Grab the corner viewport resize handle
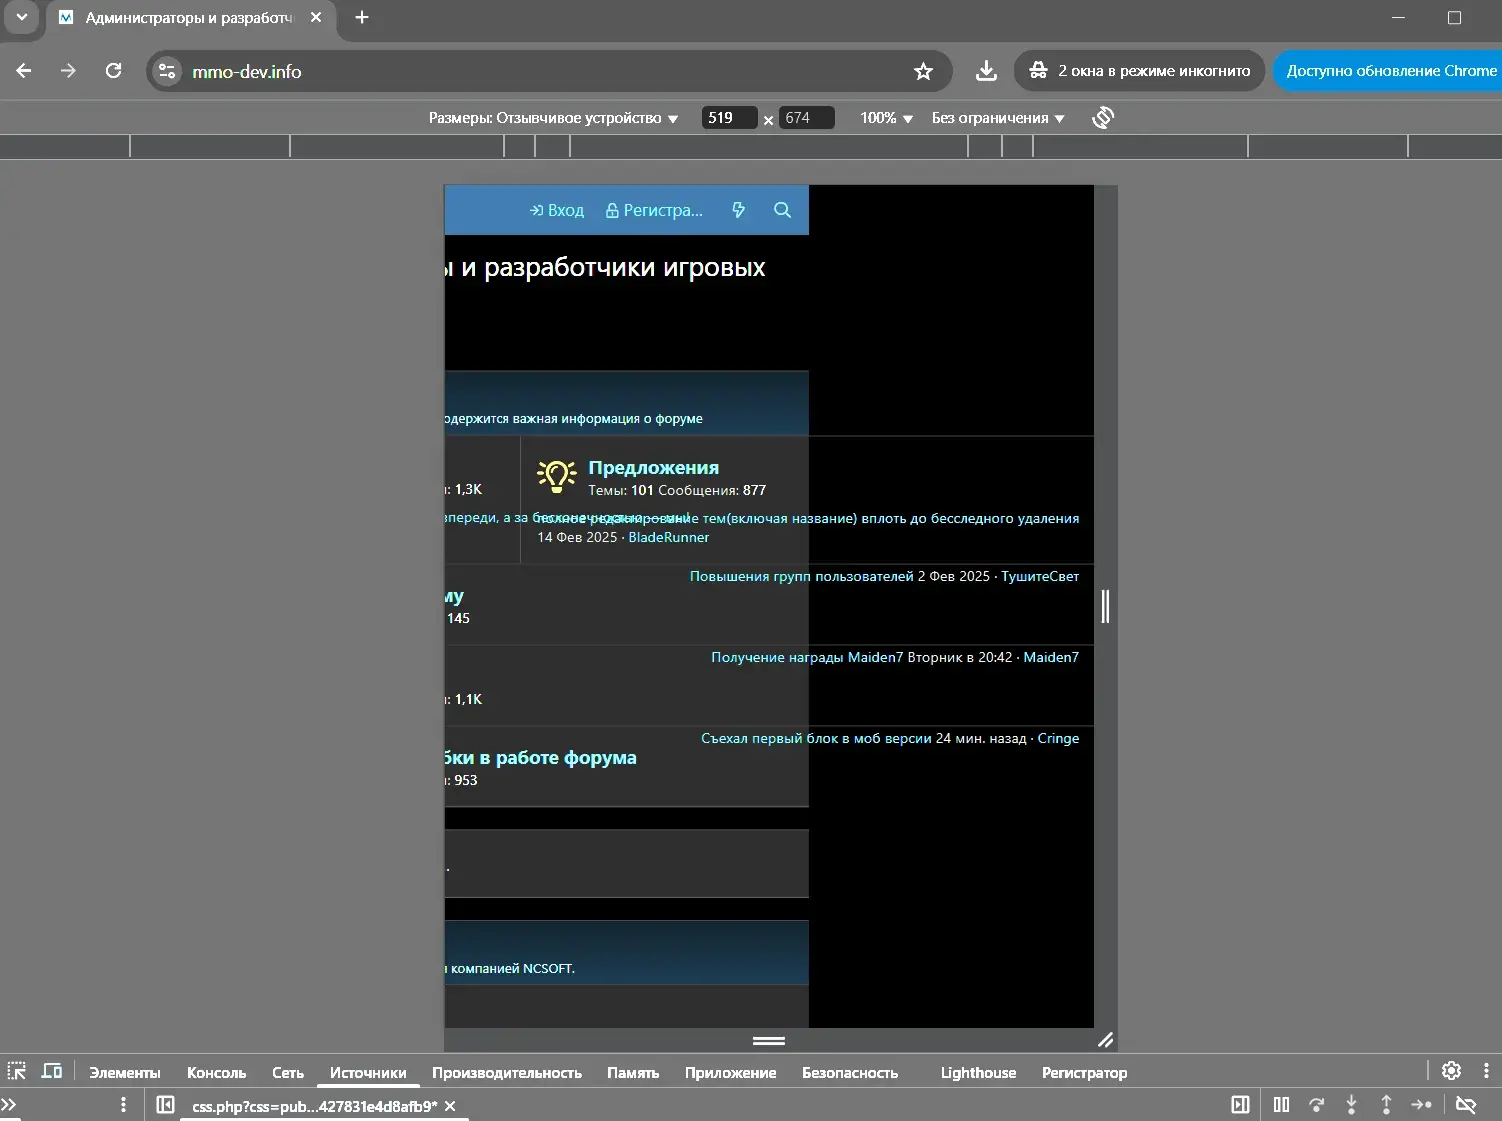The width and height of the screenshot is (1502, 1121). click(1105, 1041)
